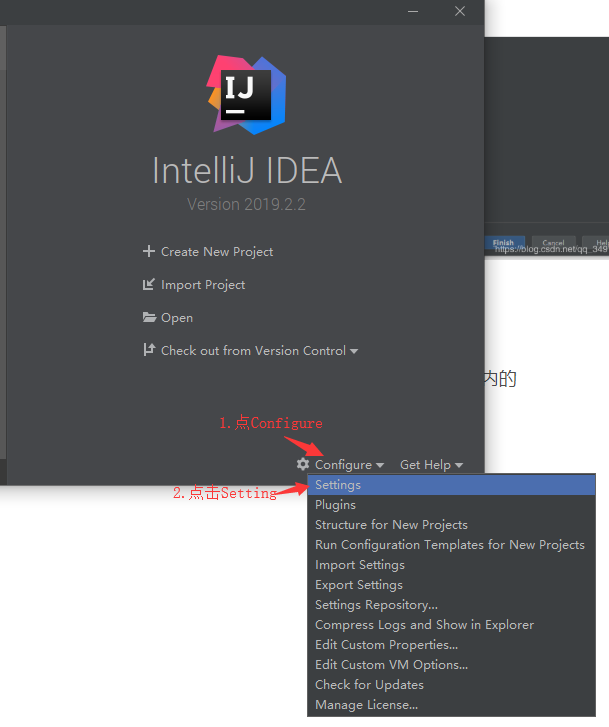This screenshot has width=609, height=727.
Task: Minimize the IntelliJ IDEA welcome window
Action: 413,11
